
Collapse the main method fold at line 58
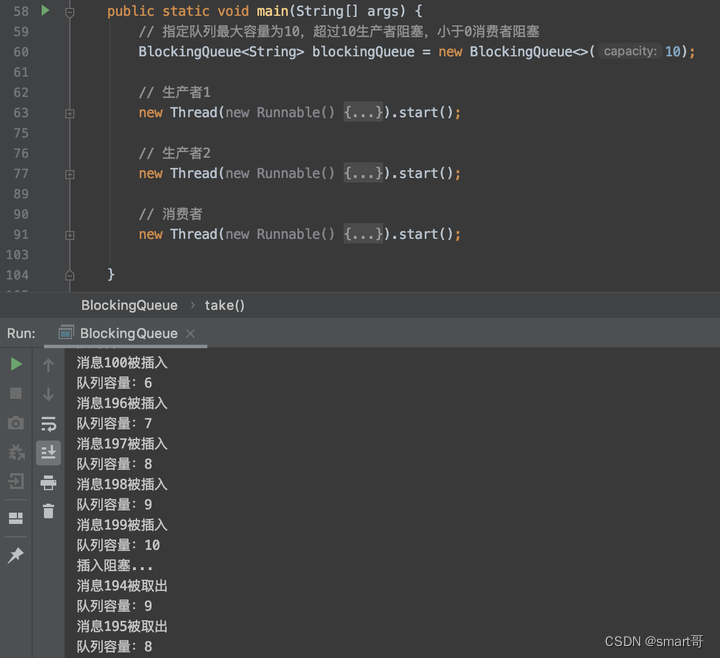coord(70,12)
